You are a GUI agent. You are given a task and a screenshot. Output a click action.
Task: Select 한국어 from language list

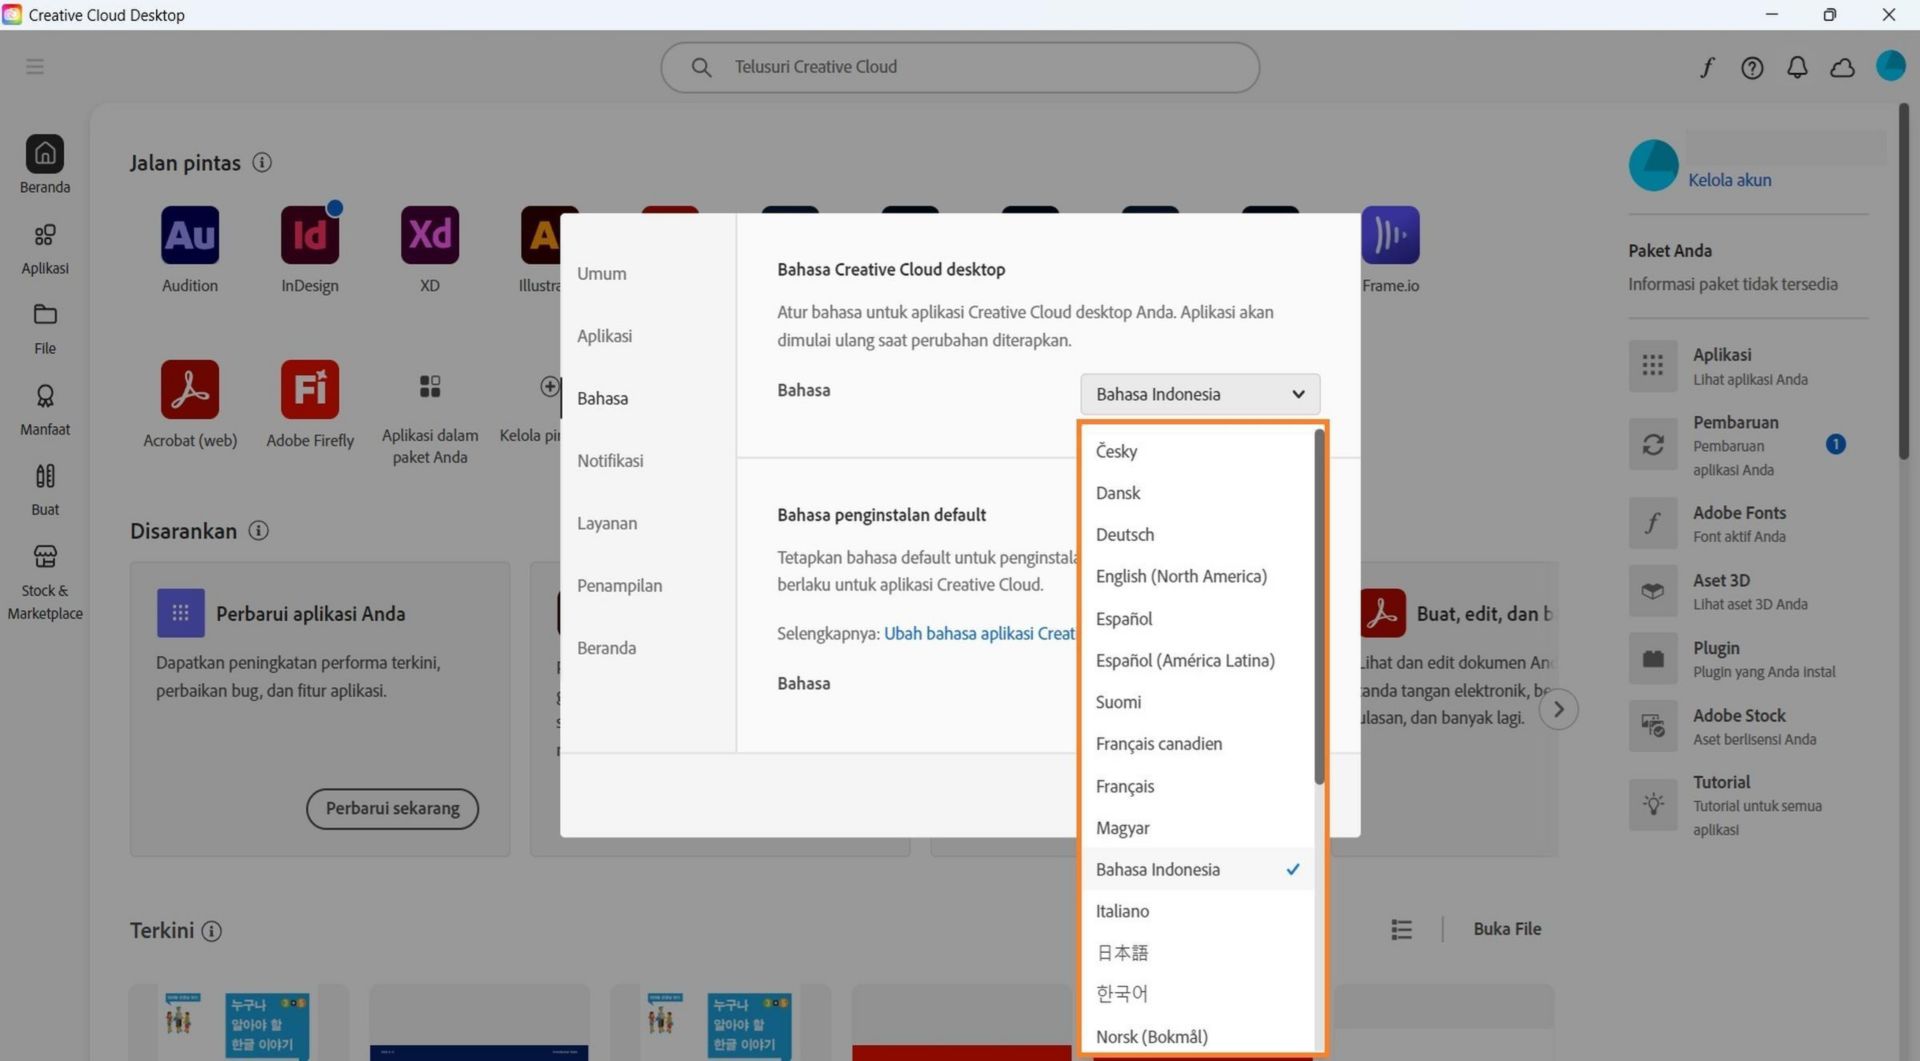(x=1198, y=994)
